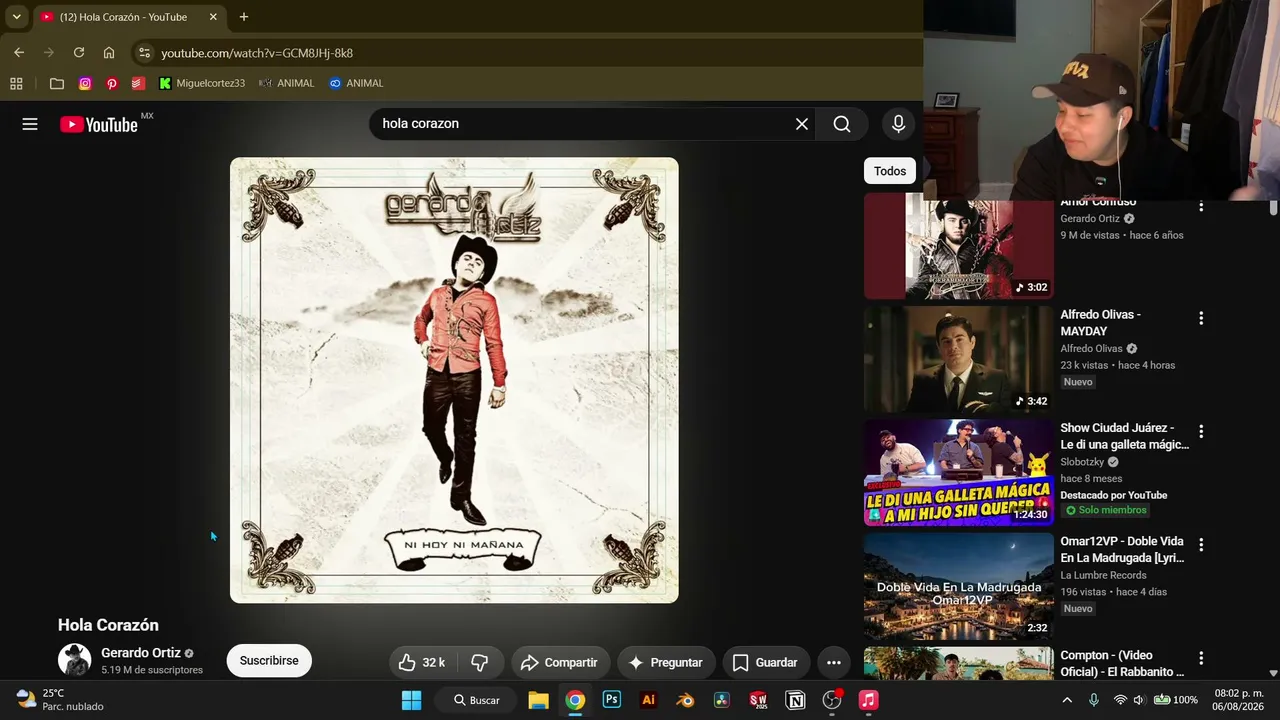Open the YouTube guide hamburger menu
Image resolution: width=1280 pixels, height=720 pixels.
click(30, 124)
